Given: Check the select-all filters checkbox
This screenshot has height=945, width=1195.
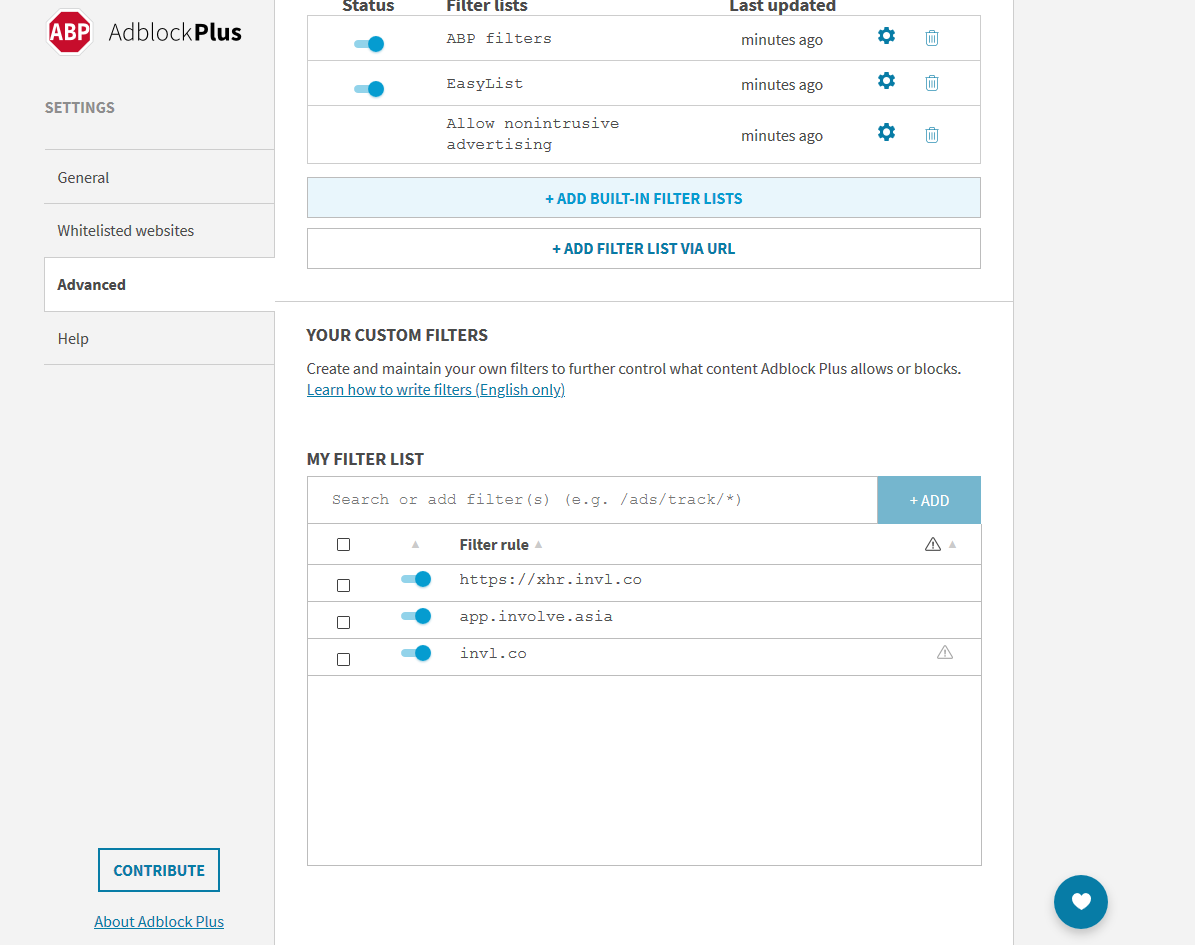Looking at the screenshot, I should click(x=344, y=544).
